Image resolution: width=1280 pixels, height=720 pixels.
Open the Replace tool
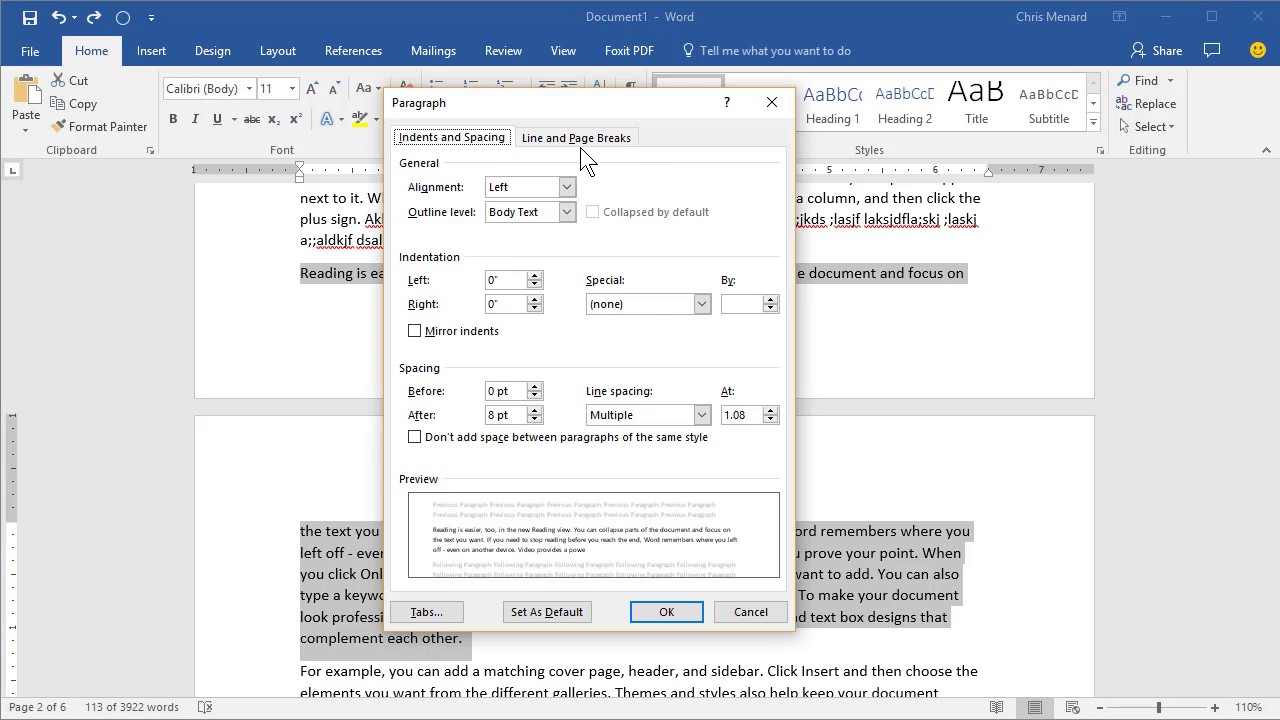pos(1147,103)
